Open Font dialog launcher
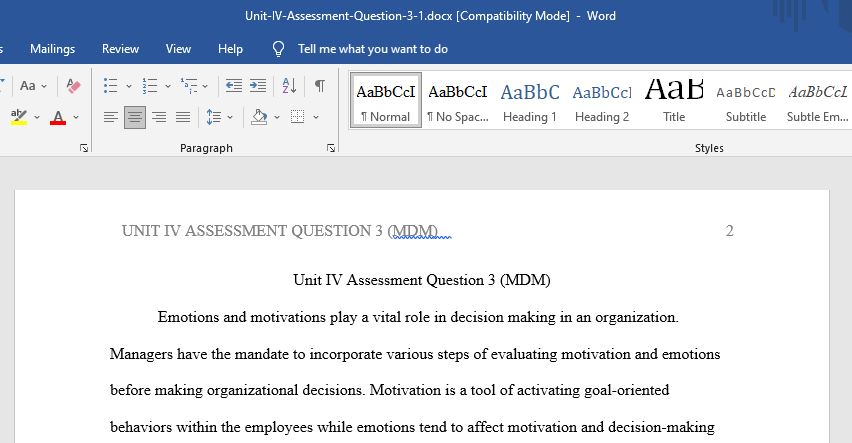852x443 pixels. click(x=84, y=148)
